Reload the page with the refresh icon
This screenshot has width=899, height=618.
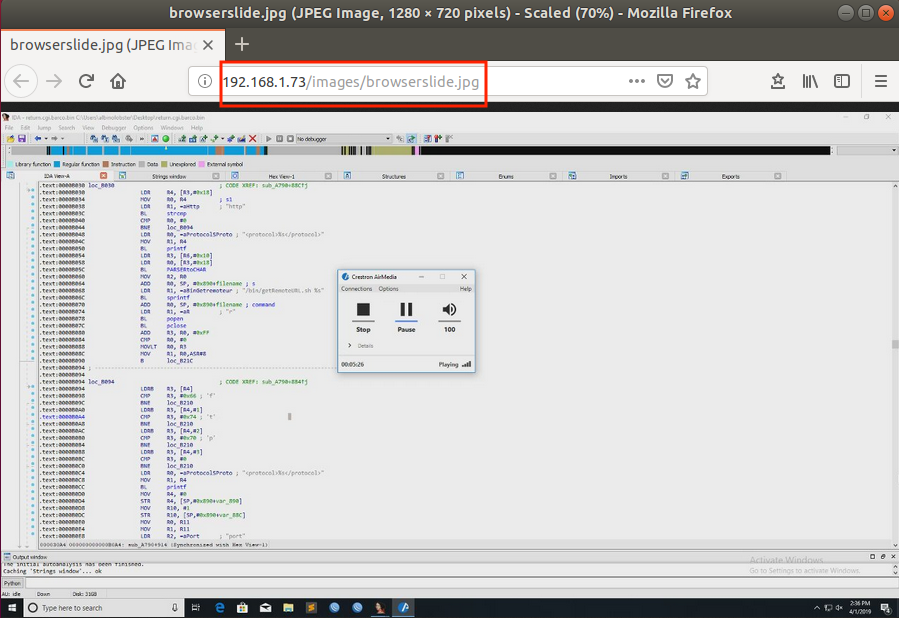(x=87, y=82)
